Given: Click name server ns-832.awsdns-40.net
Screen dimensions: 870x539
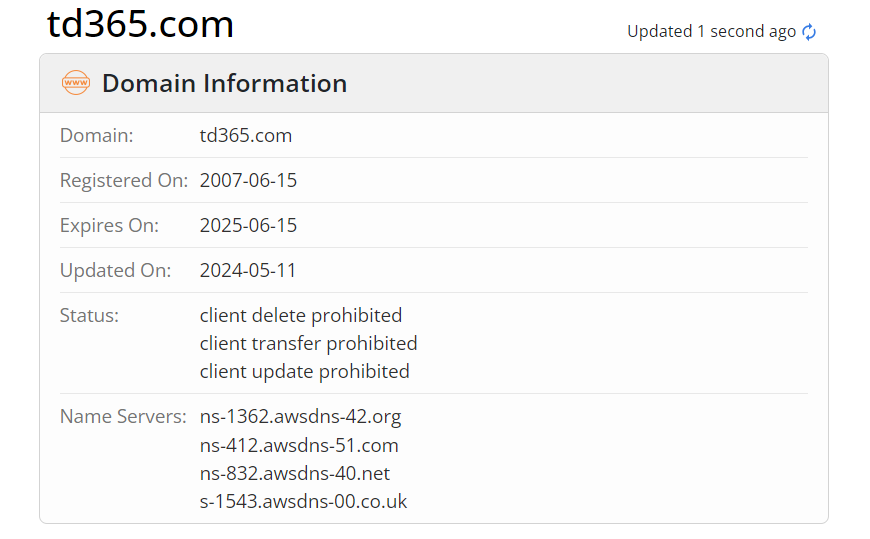Looking at the screenshot, I should [x=295, y=473].
